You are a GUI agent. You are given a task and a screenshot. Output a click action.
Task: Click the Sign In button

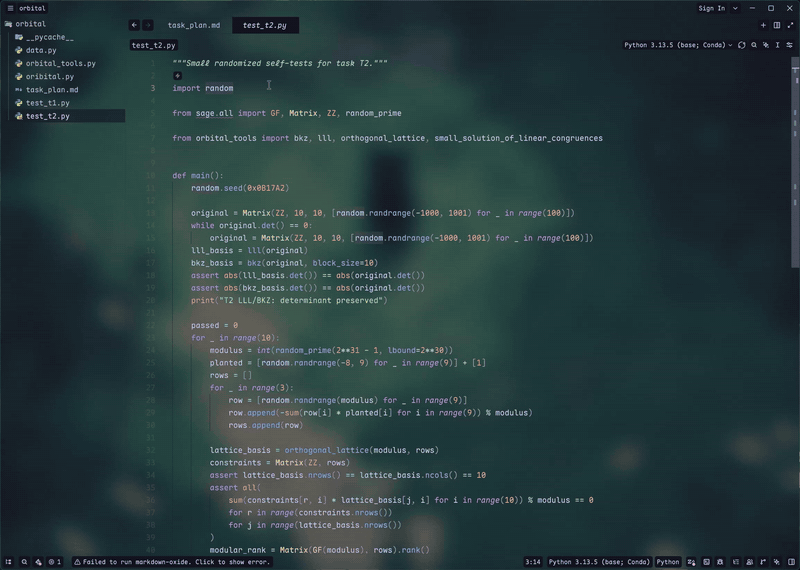pos(711,8)
